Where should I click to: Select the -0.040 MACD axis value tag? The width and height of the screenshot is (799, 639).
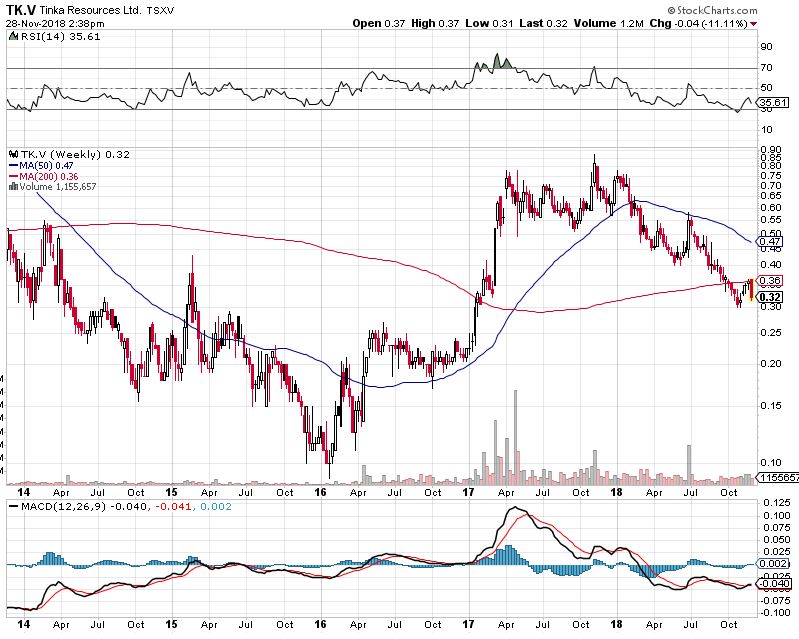[771, 583]
